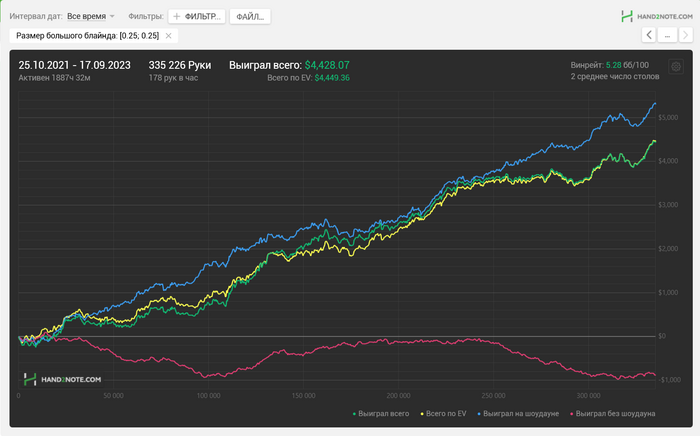Image resolution: width=700 pixels, height=436 pixels.
Task: Click the EV total value $4,449.36
Action: point(332,78)
